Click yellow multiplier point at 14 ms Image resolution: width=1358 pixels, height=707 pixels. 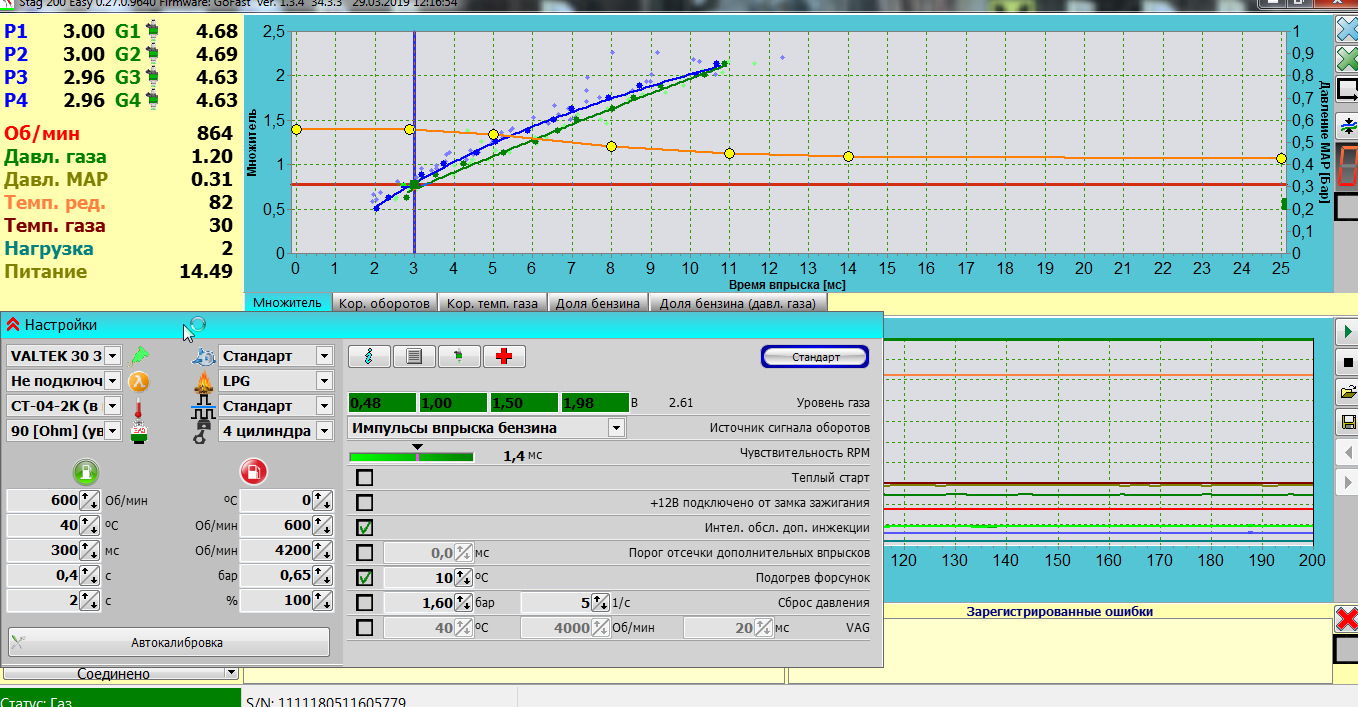click(848, 156)
